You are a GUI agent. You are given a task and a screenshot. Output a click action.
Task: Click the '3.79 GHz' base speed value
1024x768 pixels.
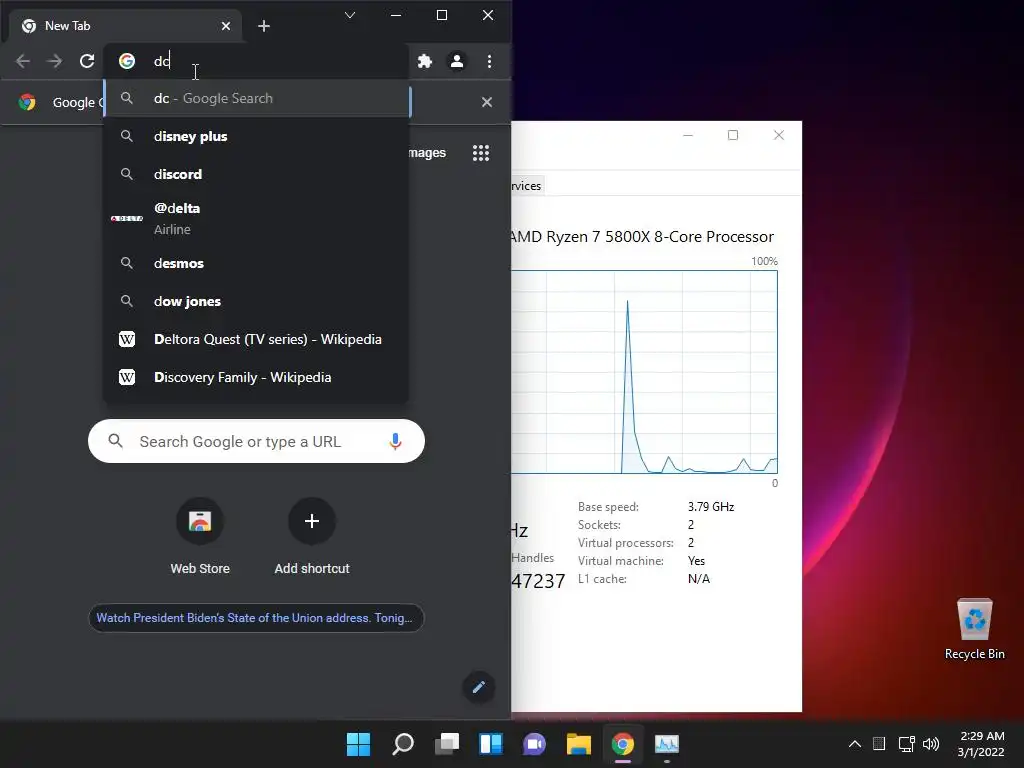711,507
